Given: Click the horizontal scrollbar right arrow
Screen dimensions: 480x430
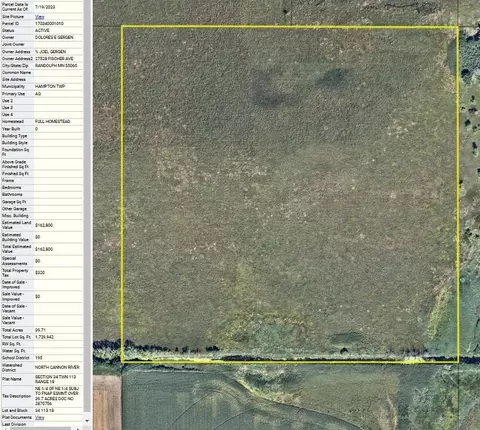Looking at the screenshot, I should pos(79,428).
